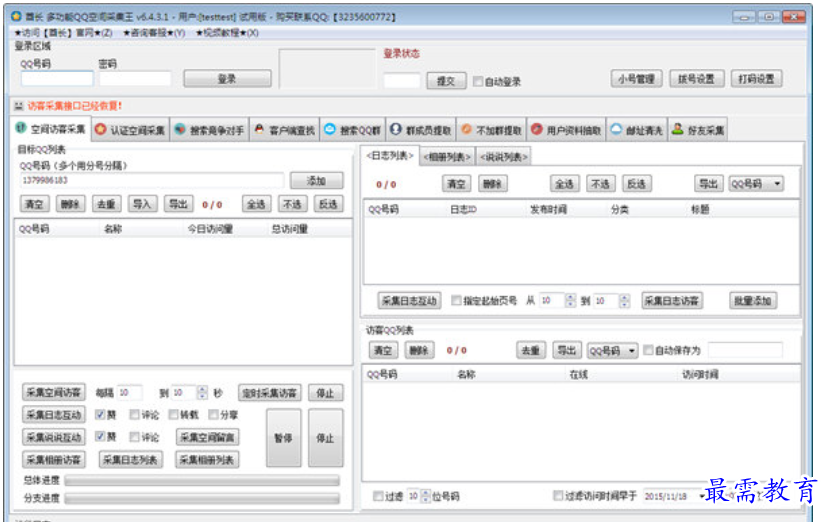
Task: Toggle the 自动登录 checkbox
Action: pos(478,81)
